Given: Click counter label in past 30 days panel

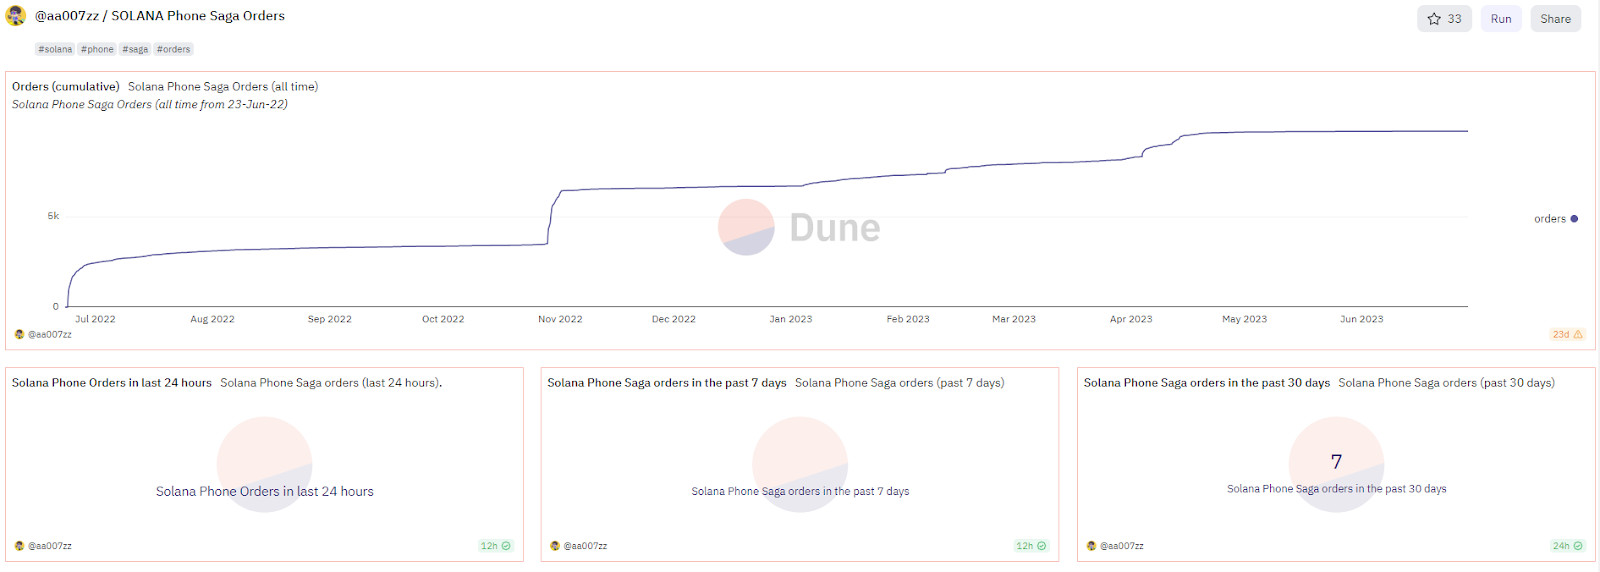Looking at the screenshot, I should click(1337, 489).
